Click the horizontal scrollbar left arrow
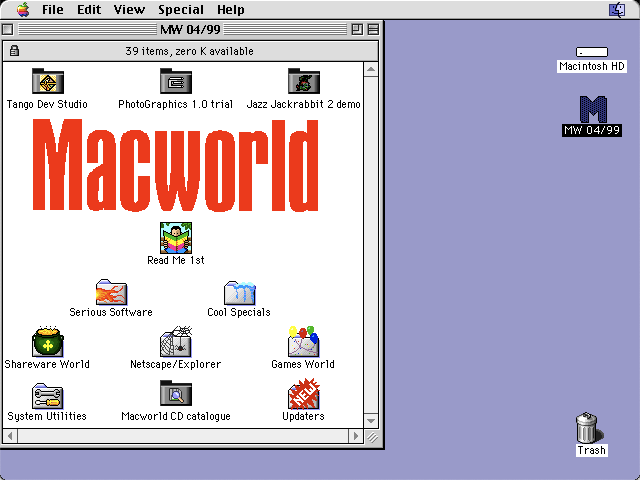Viewport: 640px width, 480px height. click(10, 436)
